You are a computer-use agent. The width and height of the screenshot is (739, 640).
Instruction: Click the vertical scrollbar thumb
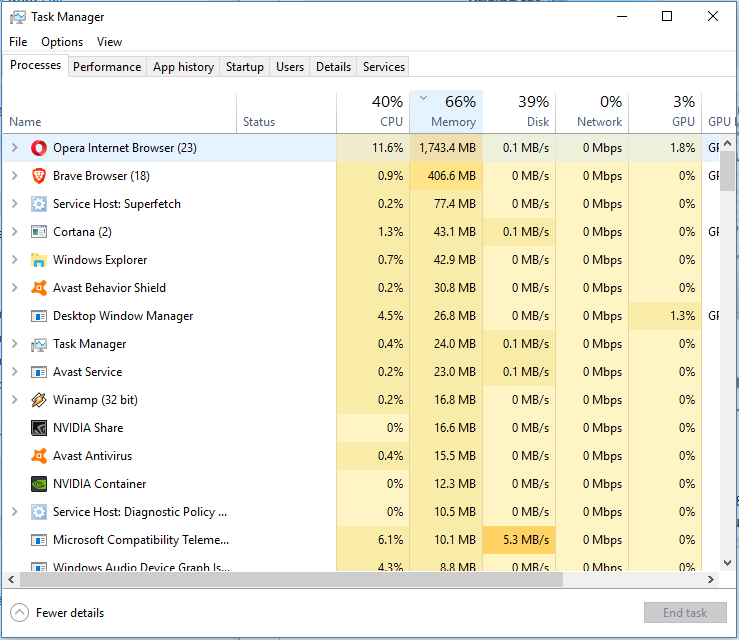pos(727,171)
